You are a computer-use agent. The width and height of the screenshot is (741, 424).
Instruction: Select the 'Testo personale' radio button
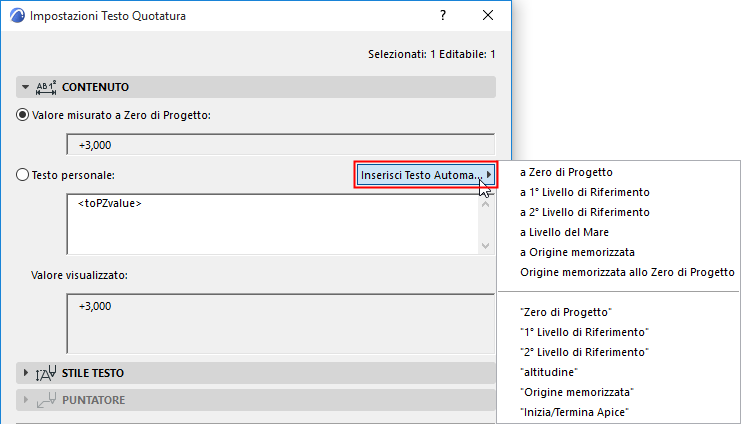(x=23, y=175)
